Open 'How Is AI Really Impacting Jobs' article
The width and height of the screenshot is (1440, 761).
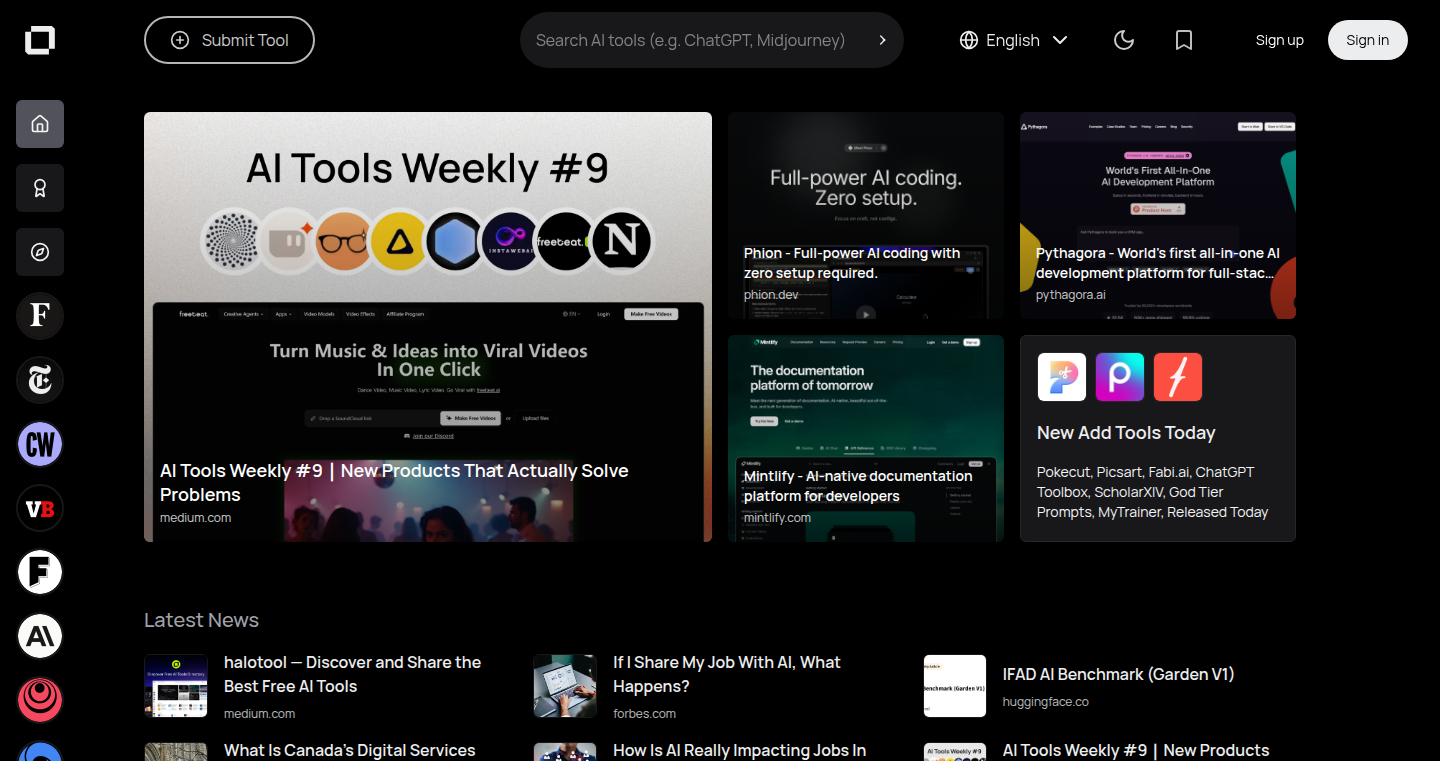coord(740,750)
